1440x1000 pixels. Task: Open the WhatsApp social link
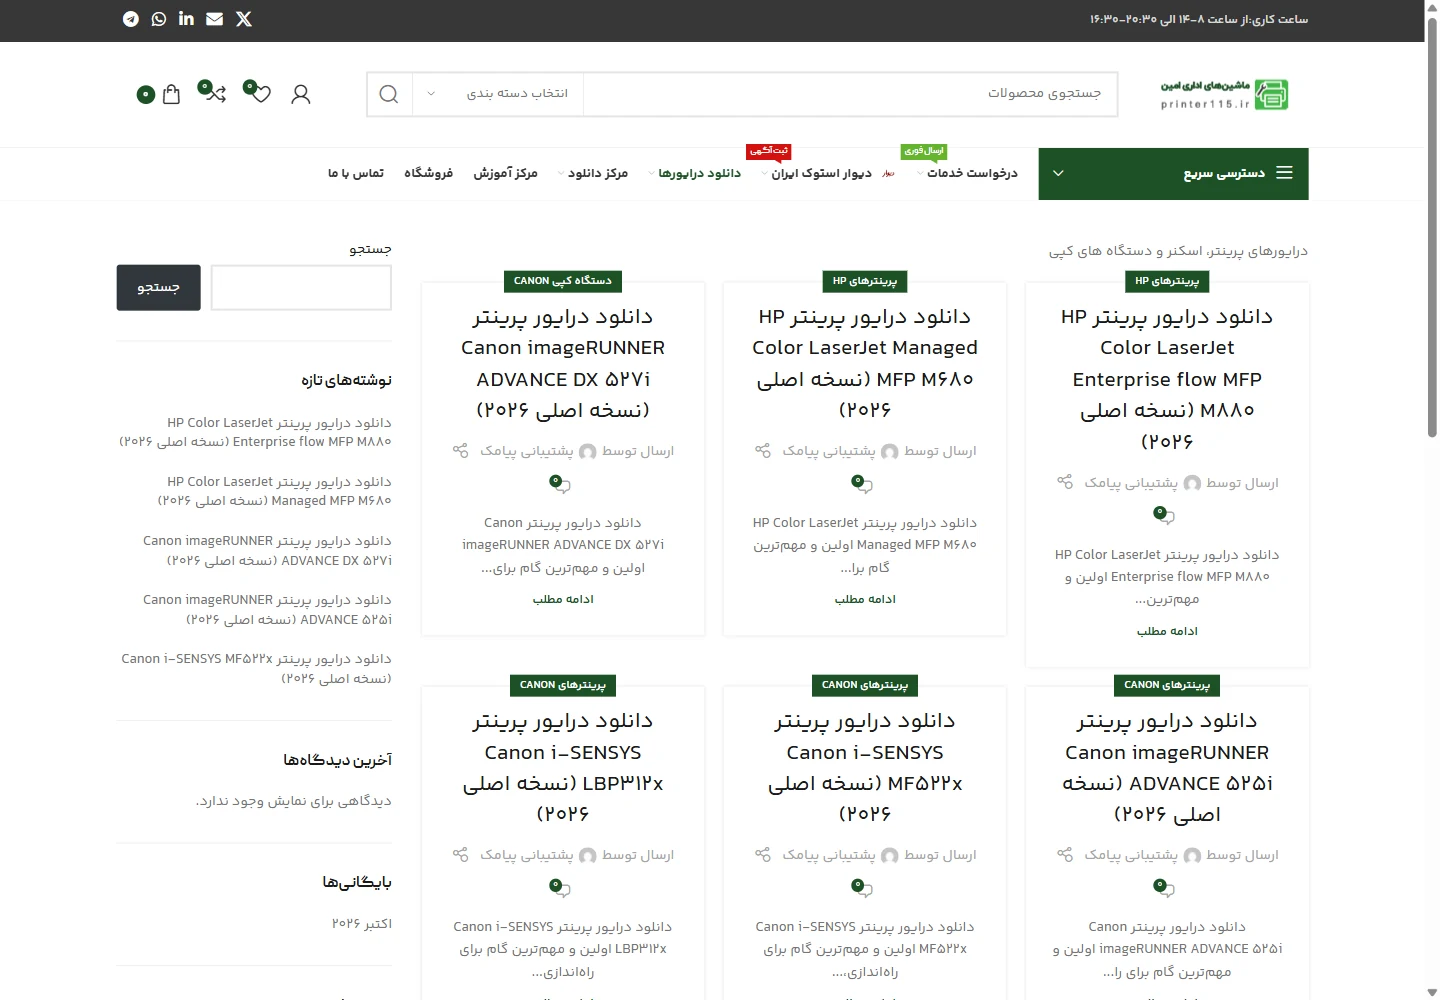[x=159, y=19]
